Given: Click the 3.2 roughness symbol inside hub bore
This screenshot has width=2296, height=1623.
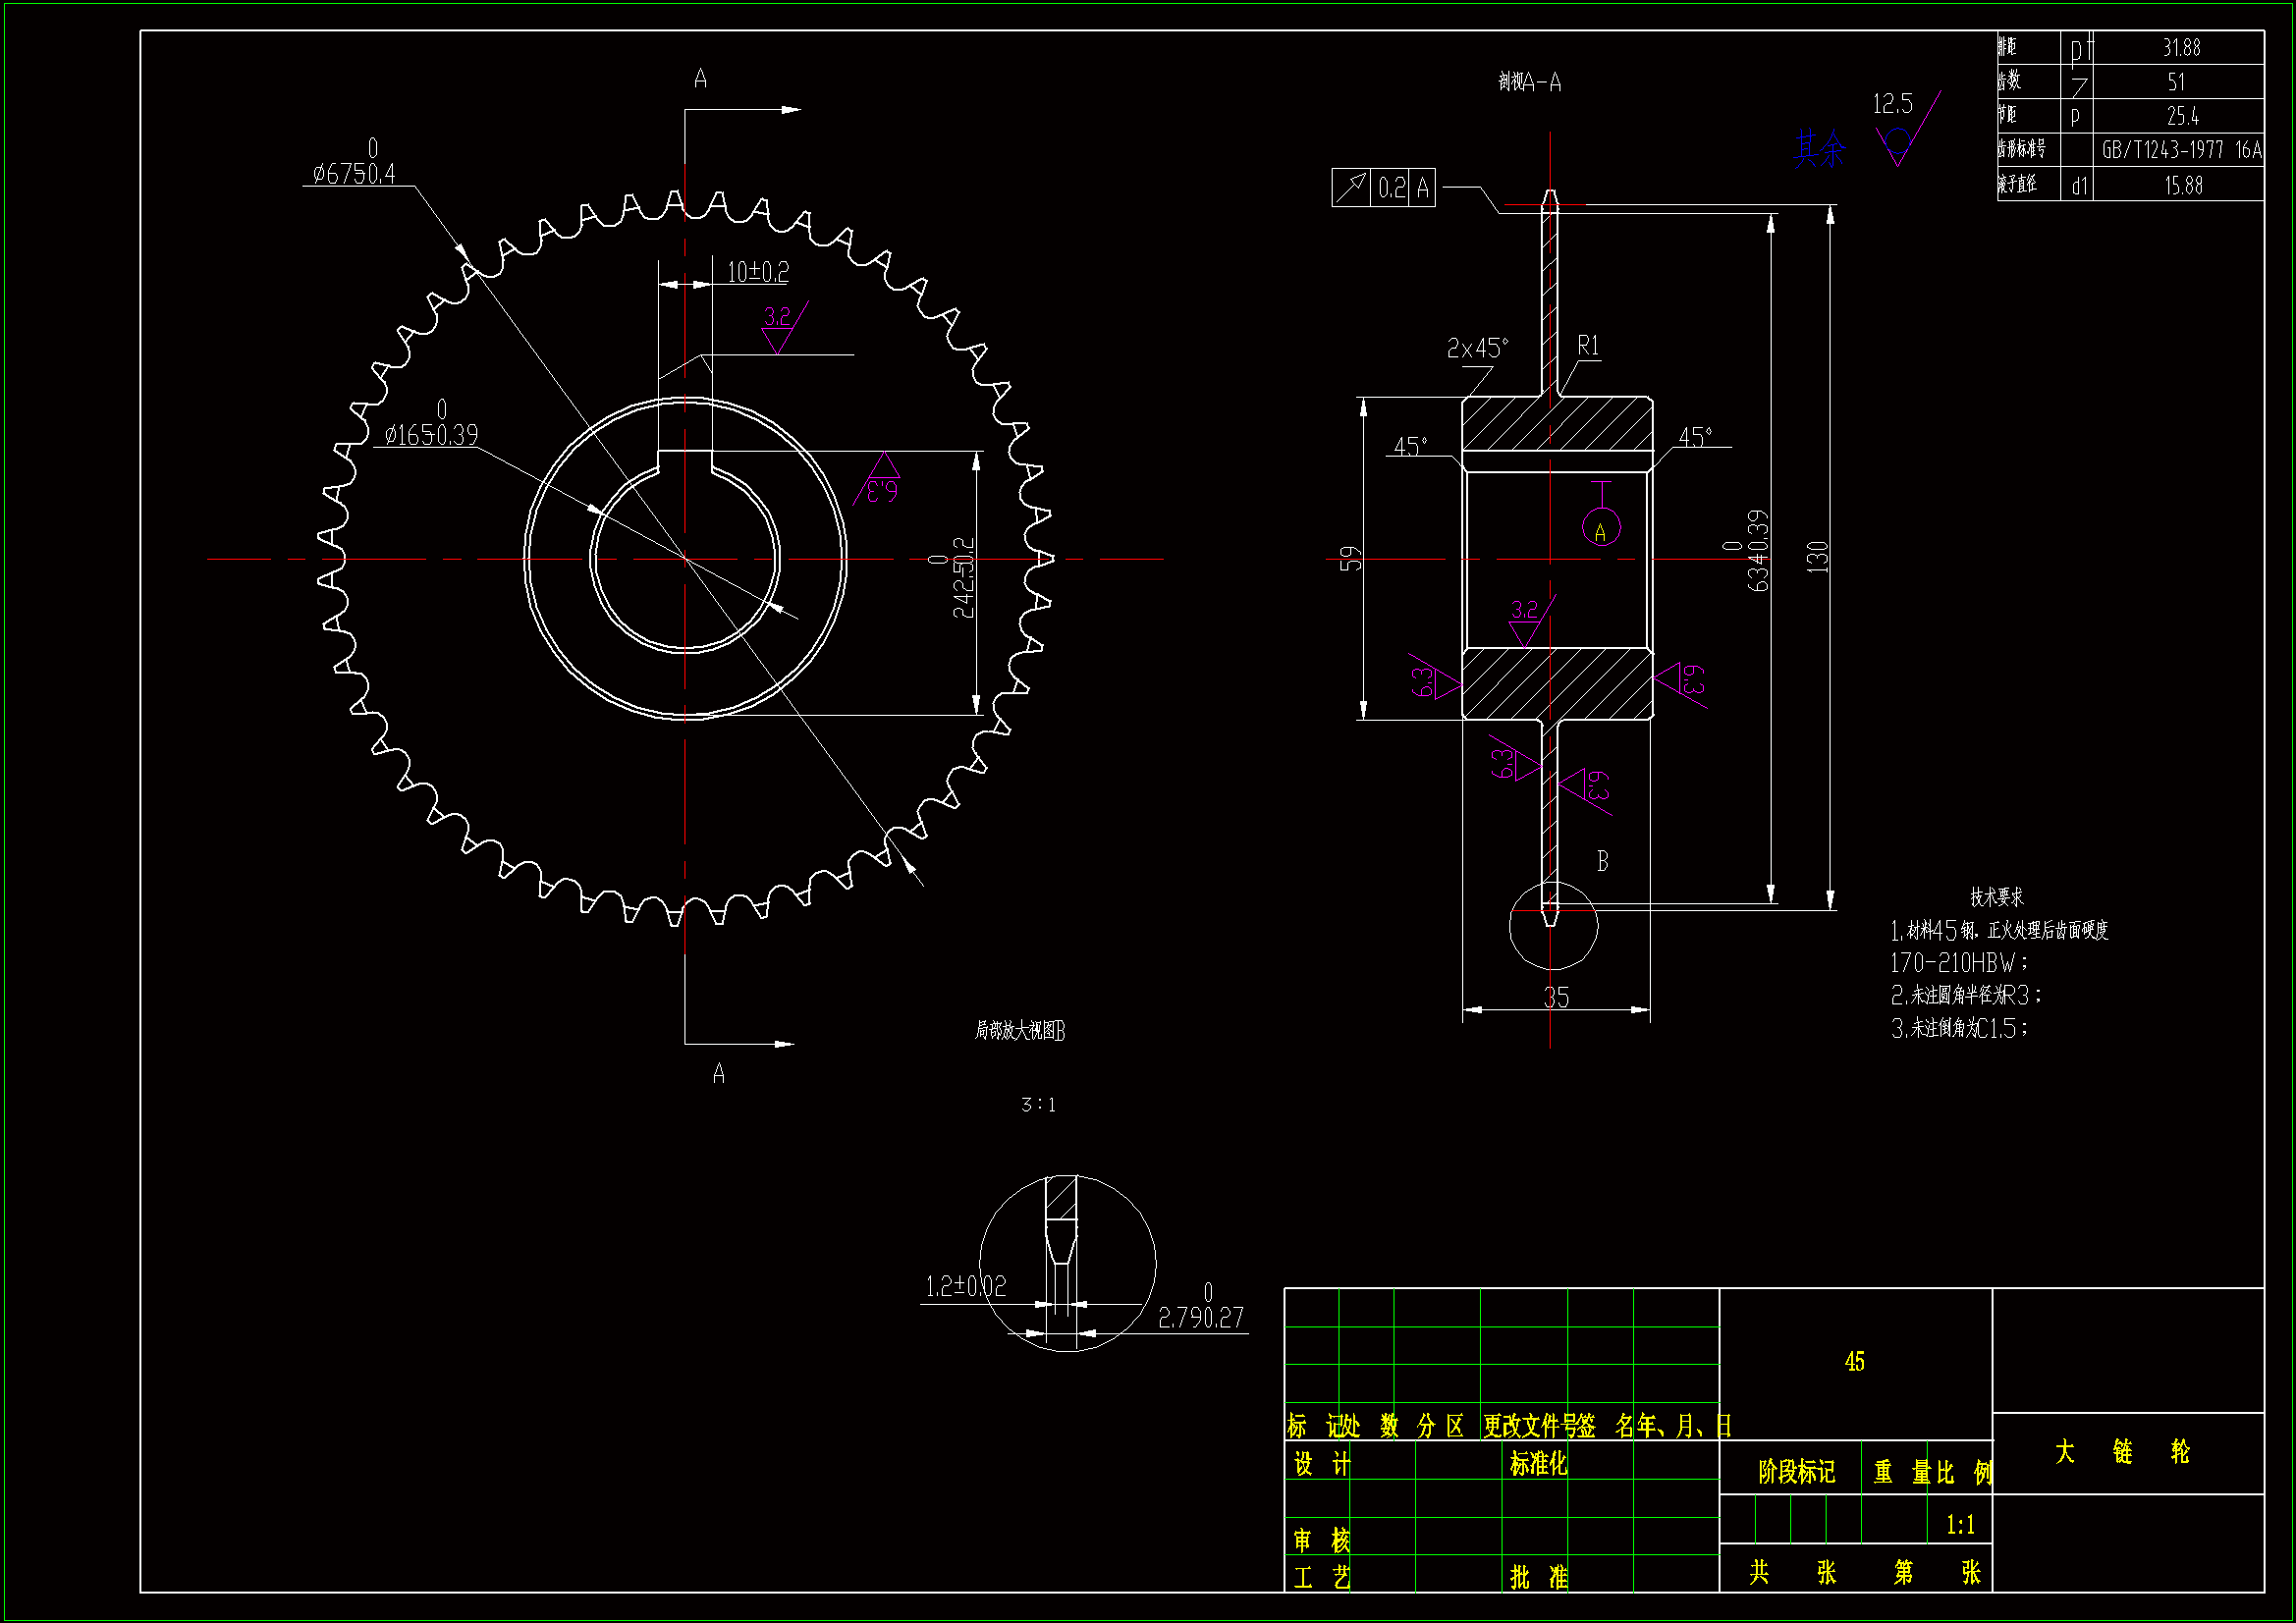Looking at the screenshot, I should coord(1526,621).
